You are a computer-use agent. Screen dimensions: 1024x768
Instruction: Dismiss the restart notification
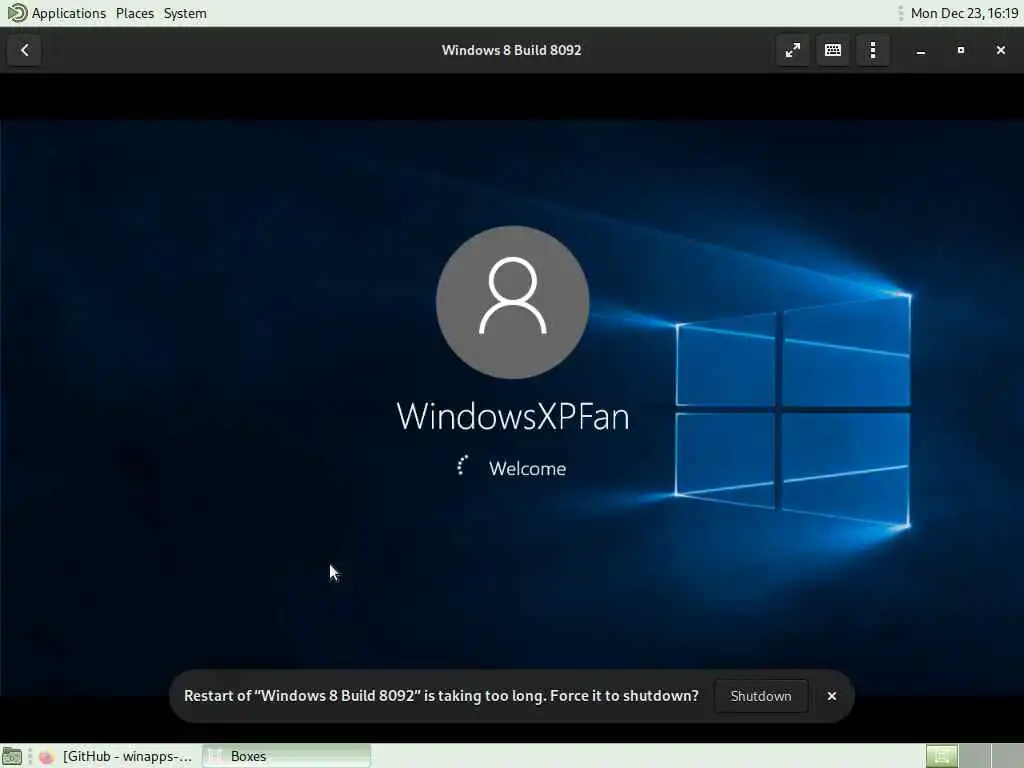coord(832,696)
